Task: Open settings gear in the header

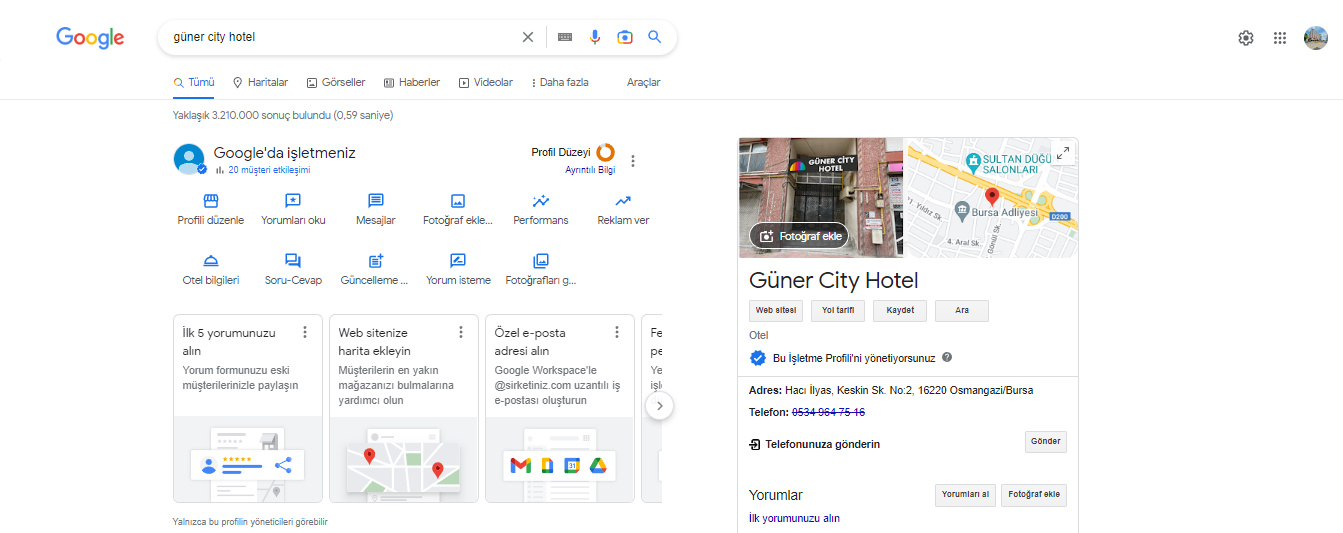Action: (1246, 38)
